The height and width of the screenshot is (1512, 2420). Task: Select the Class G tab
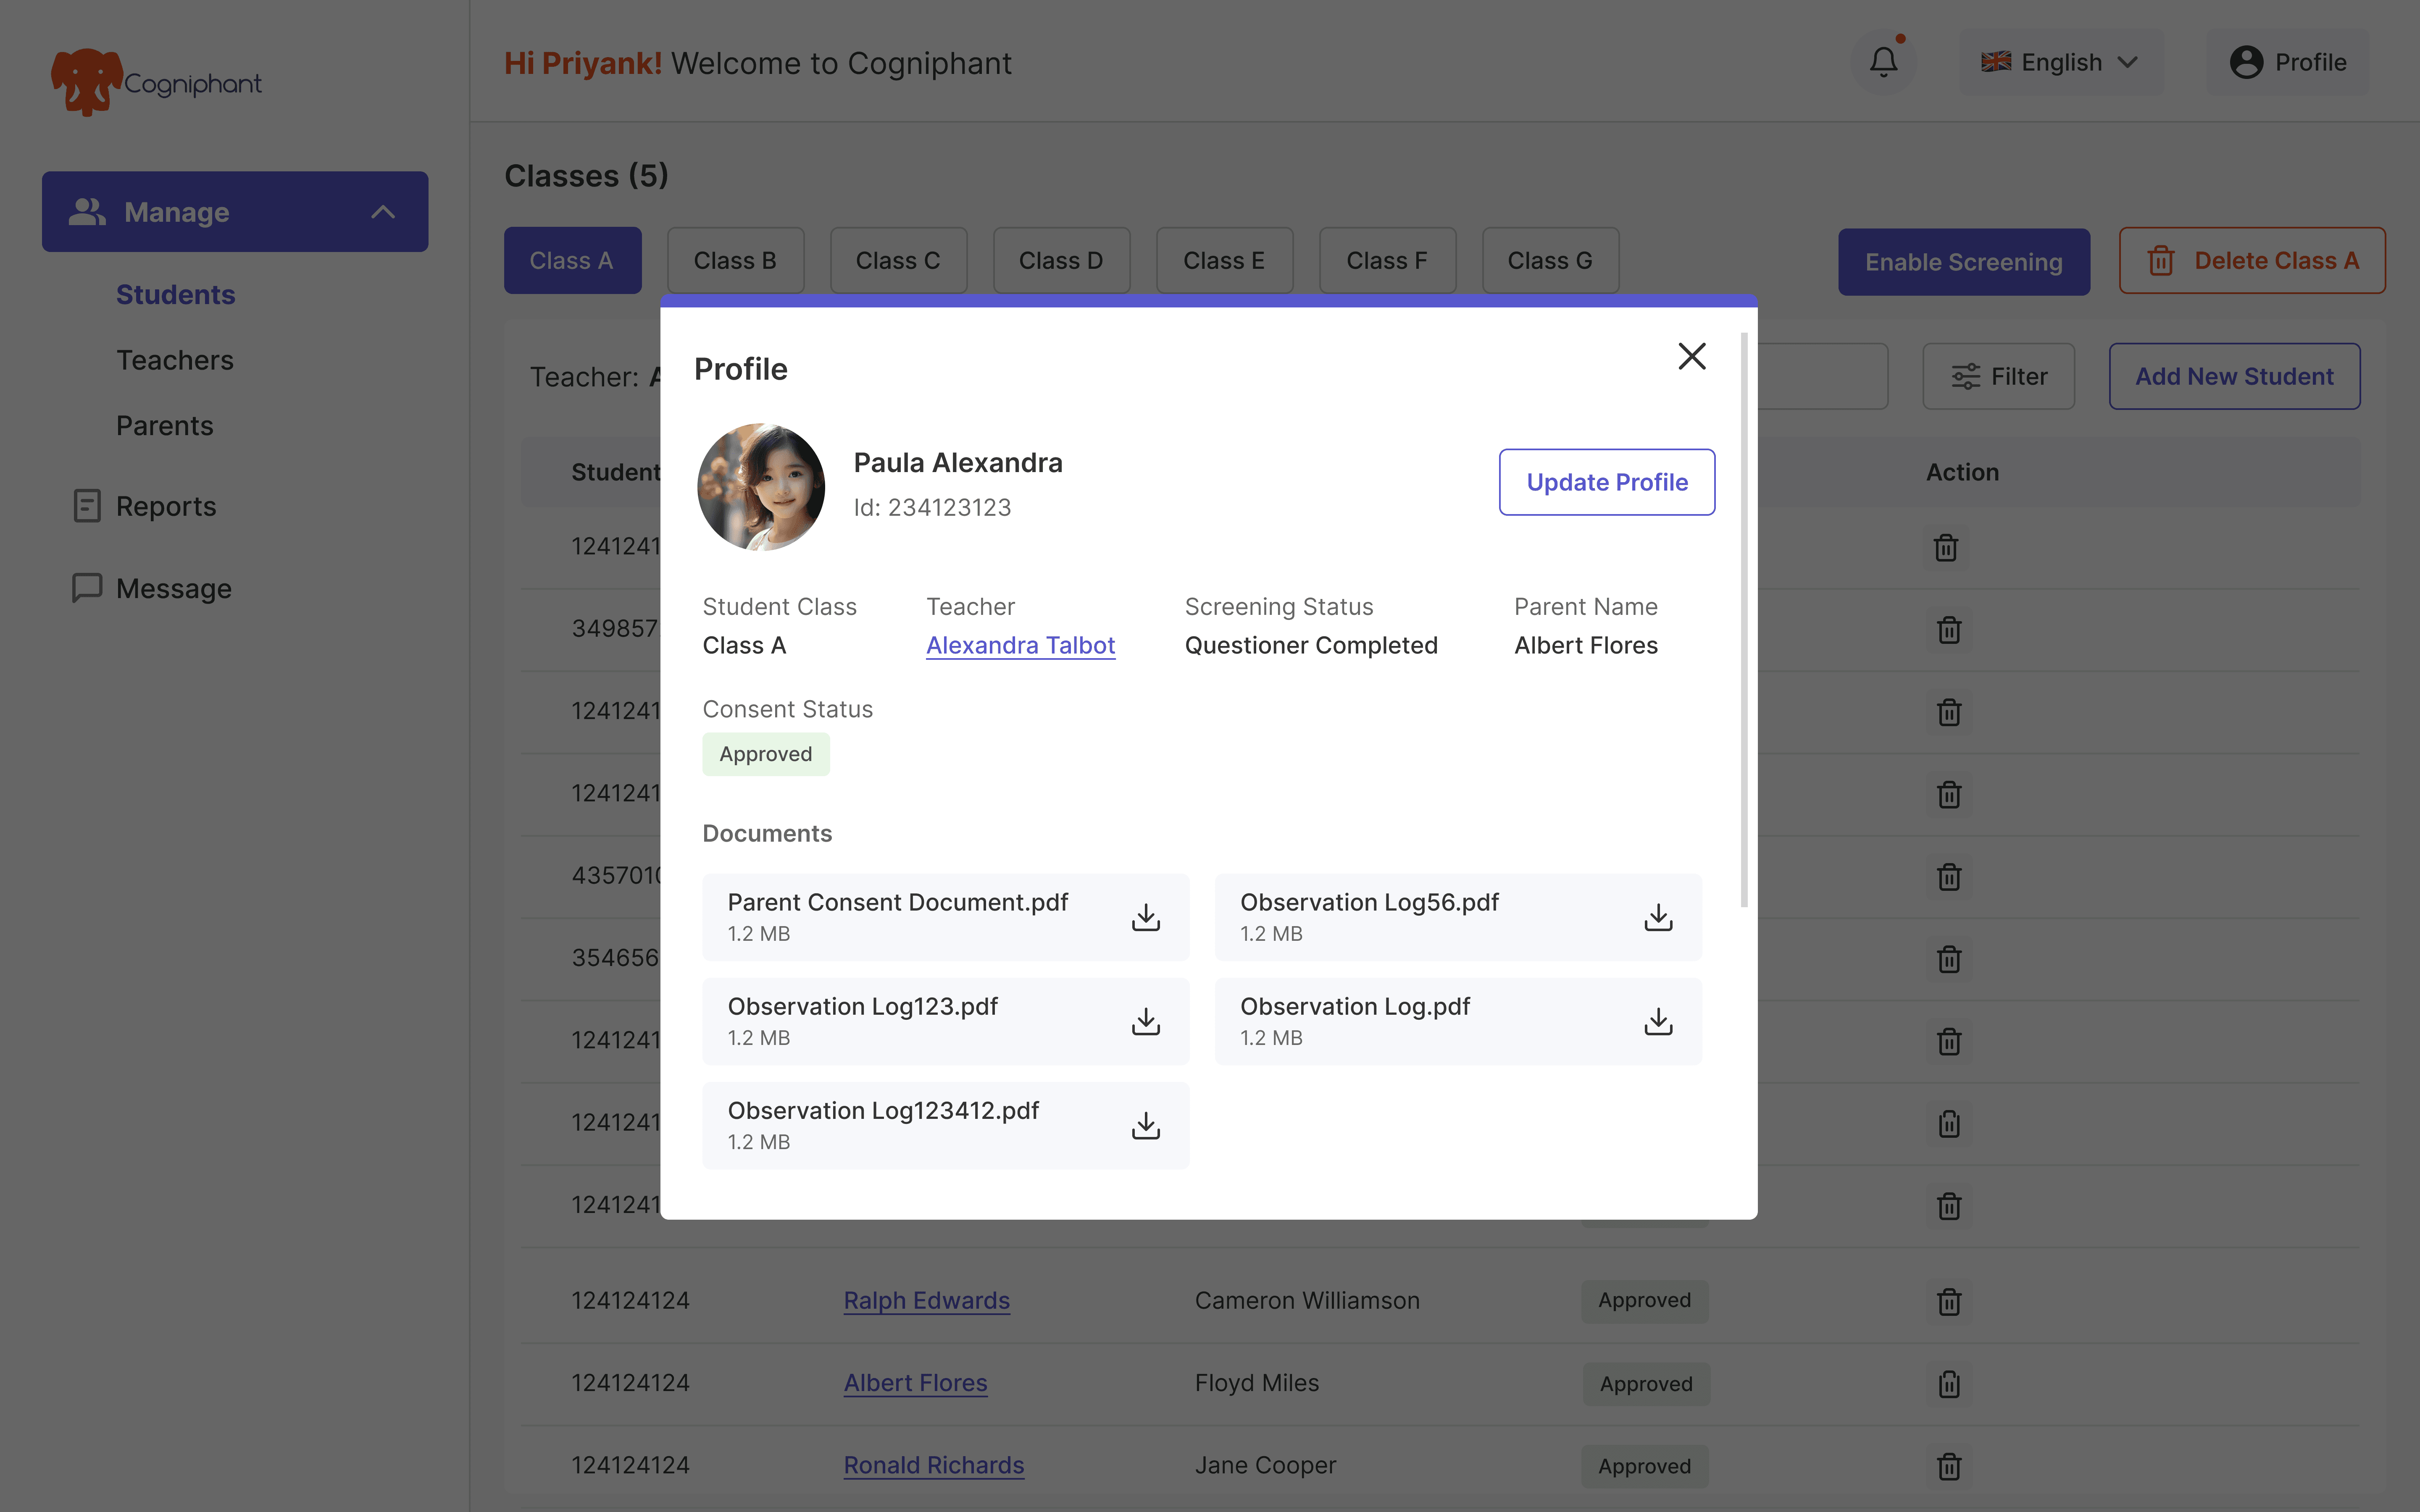coord(1549,261)
